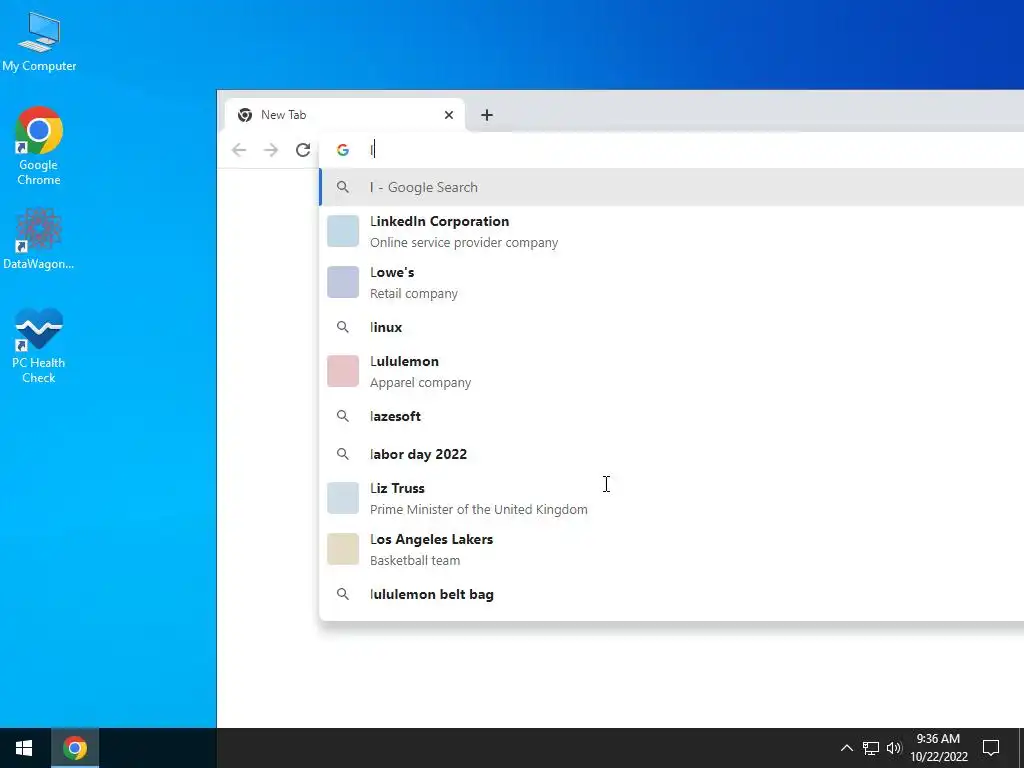Choose the Lowe's retail company suggestion

pos(671,282)
